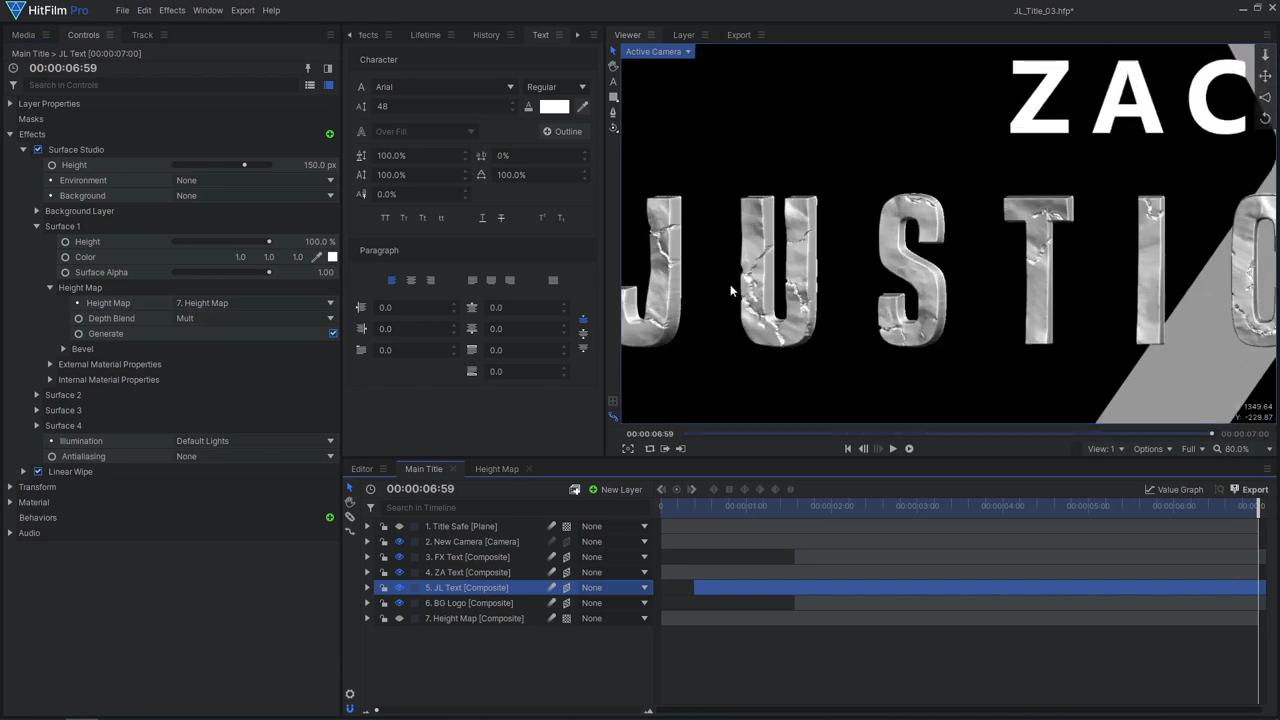This screenshot has height=720, width=1280.
Task: Open the Active Camera dropdown
Action: click(656, 52)
